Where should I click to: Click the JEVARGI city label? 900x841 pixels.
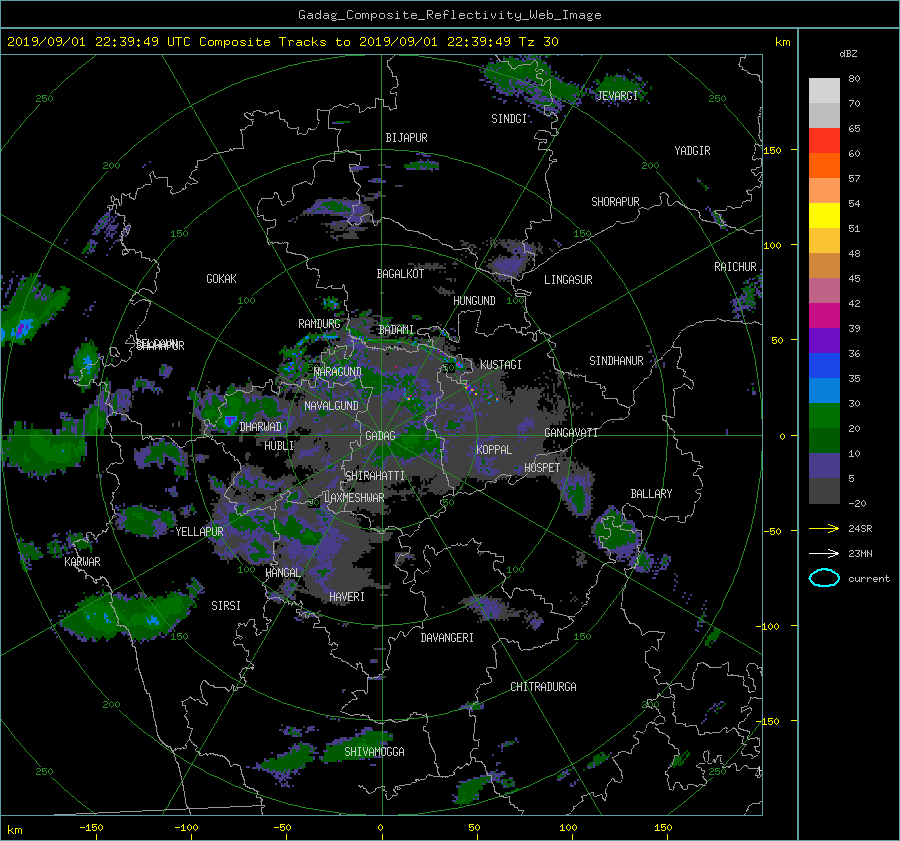(617, 96)
